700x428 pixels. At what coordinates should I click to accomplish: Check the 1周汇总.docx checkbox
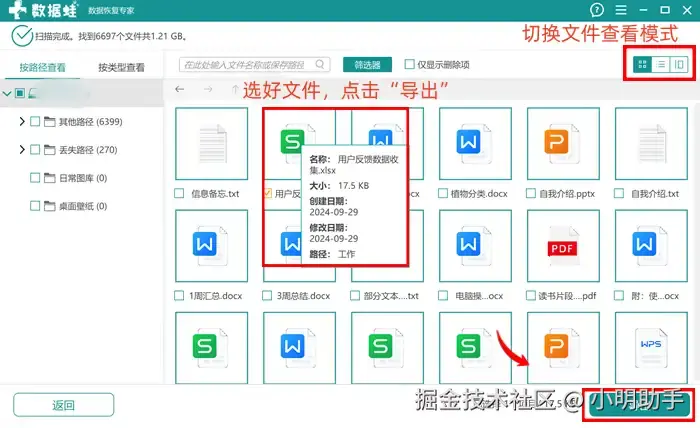[x=179, y=295]
